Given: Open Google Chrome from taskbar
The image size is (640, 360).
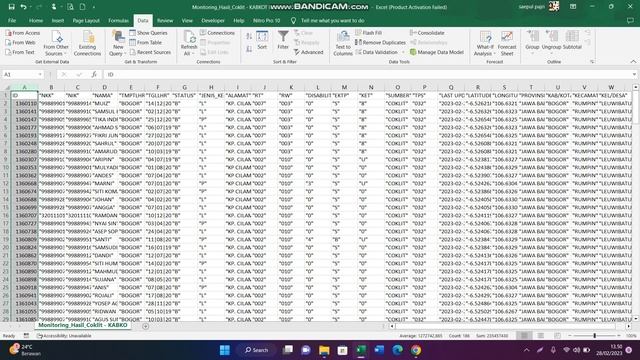Looking at the screenshot, I should tap(416, 350).
